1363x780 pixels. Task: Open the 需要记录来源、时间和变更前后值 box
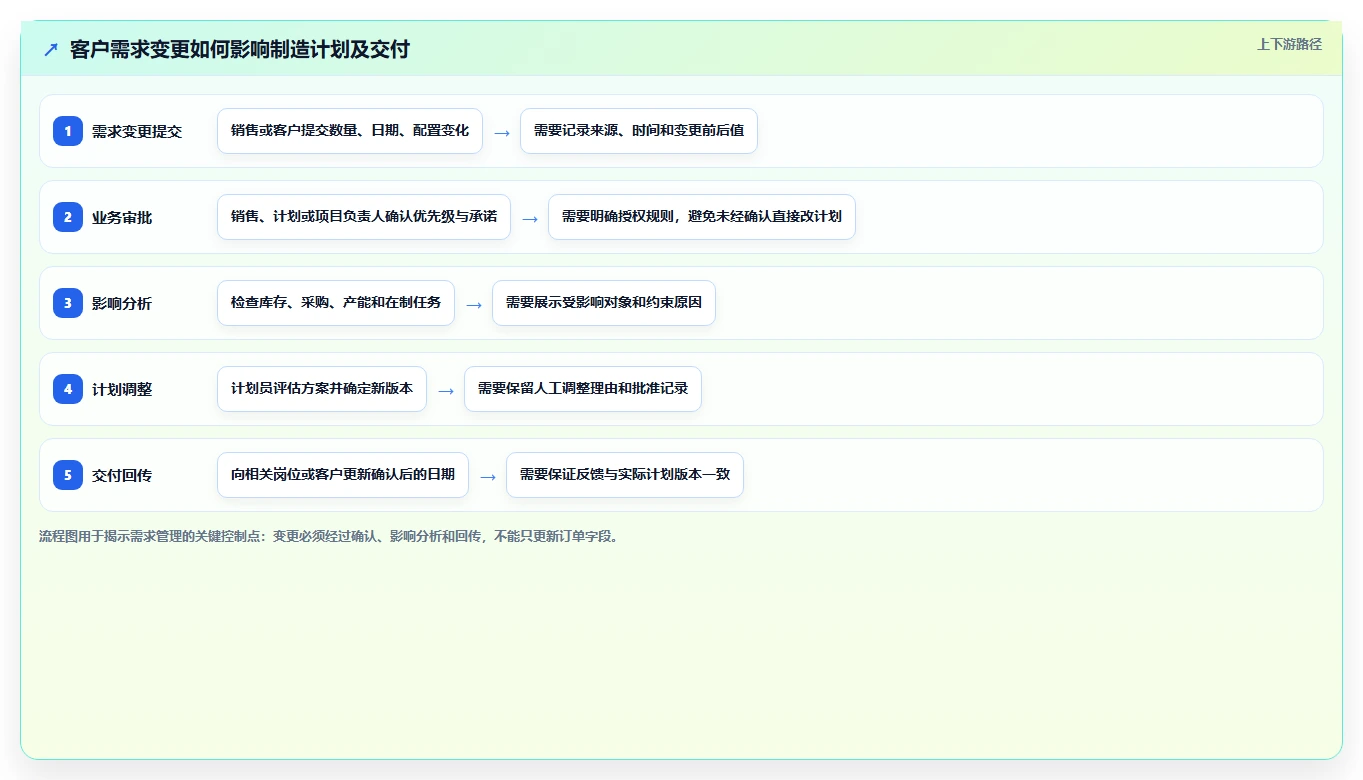click(639, 131)
